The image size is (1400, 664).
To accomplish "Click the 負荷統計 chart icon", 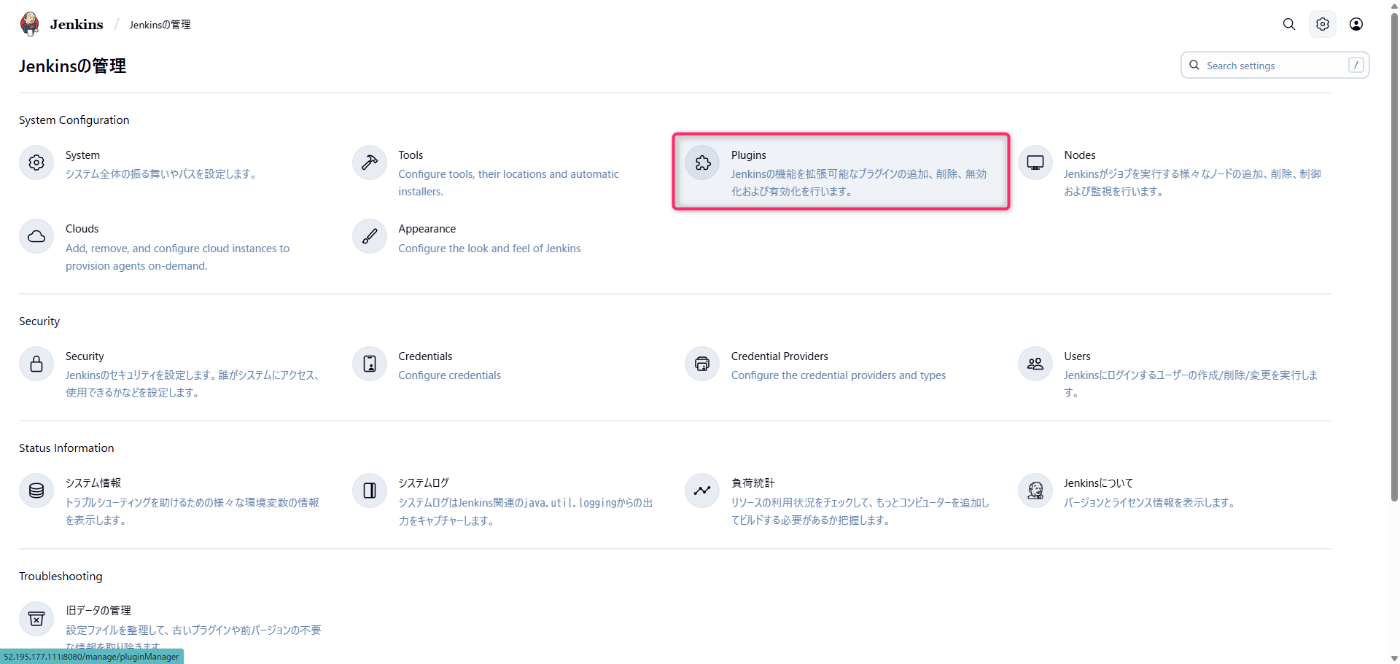I will click(x=702, y=491).
